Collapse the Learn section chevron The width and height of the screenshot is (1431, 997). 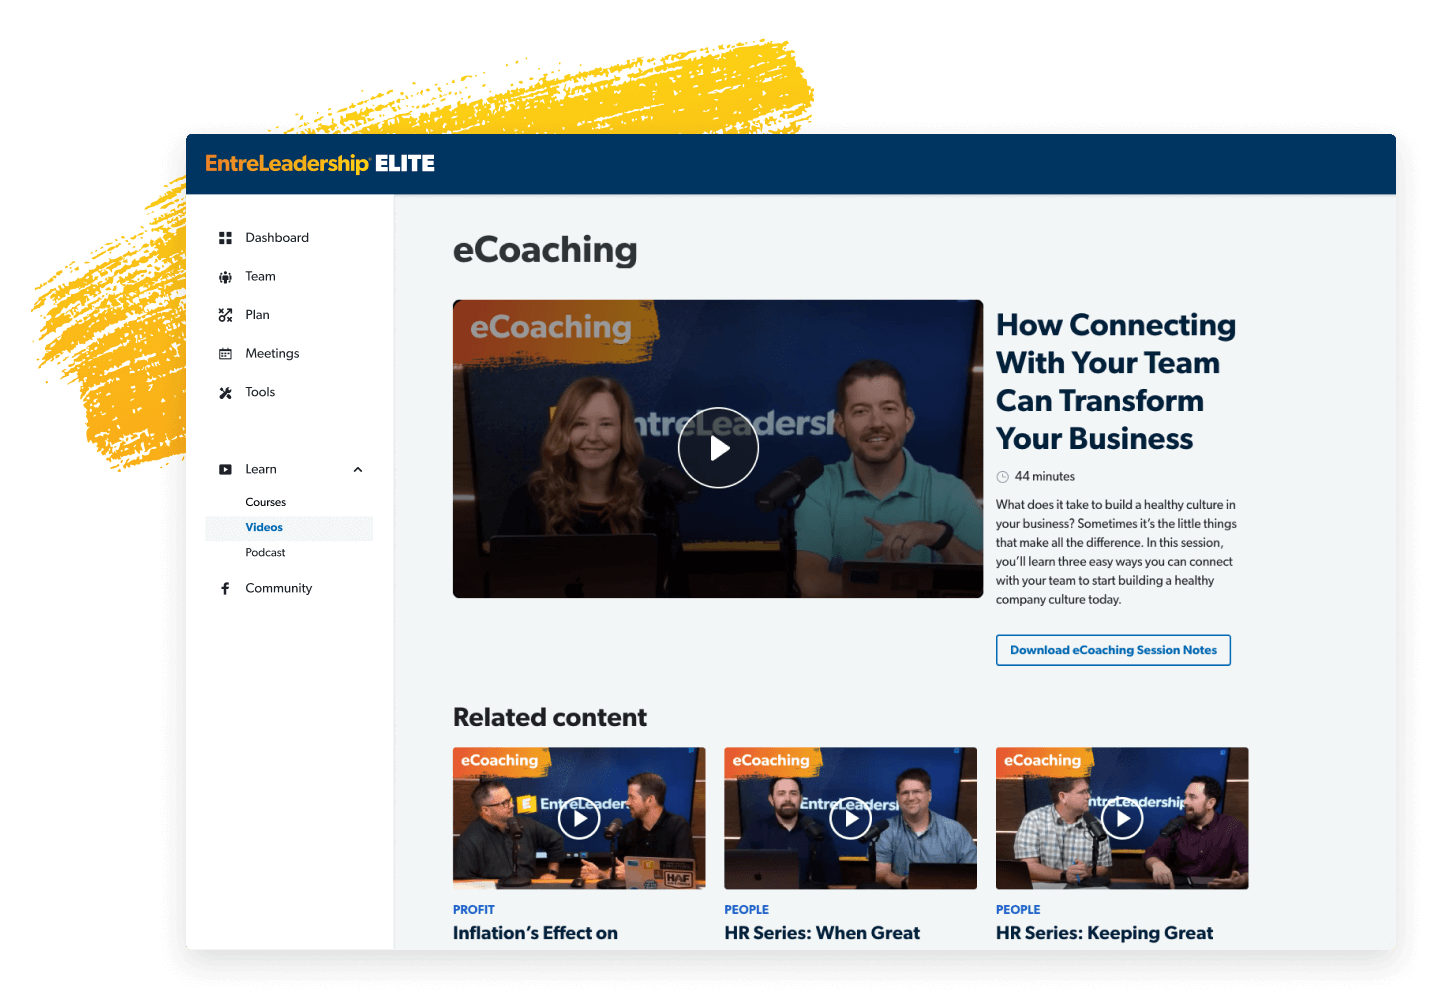coord(358,470)
